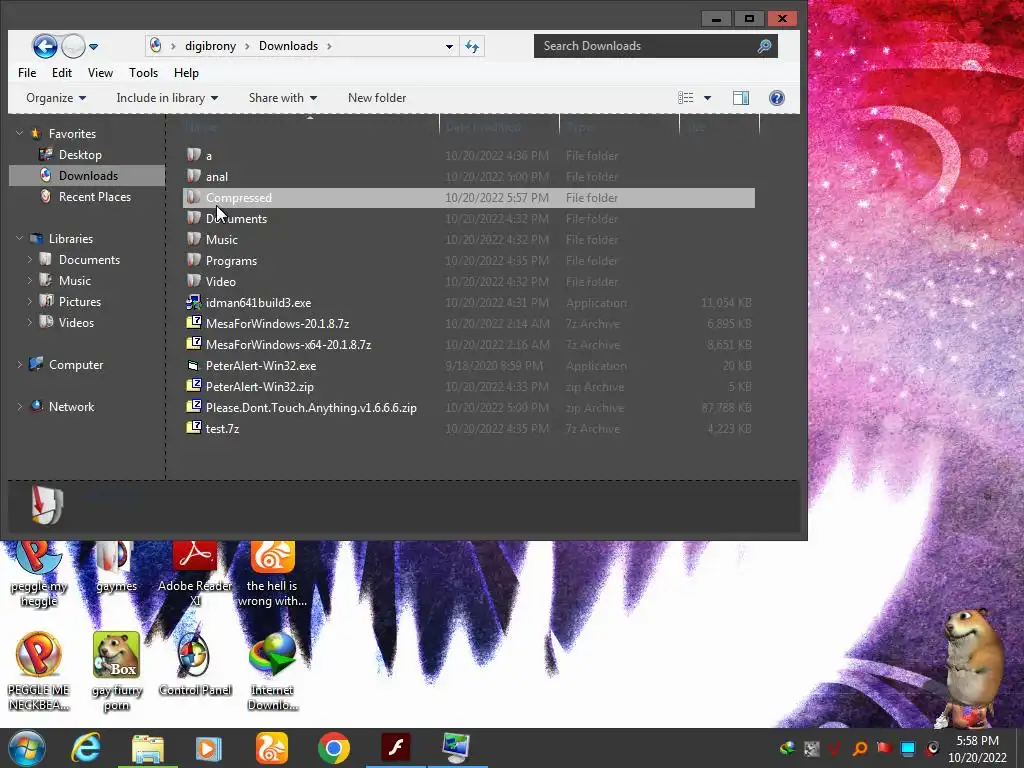
Task: Click the refresh button next to address bar
Action: click(x=472, y=46)
